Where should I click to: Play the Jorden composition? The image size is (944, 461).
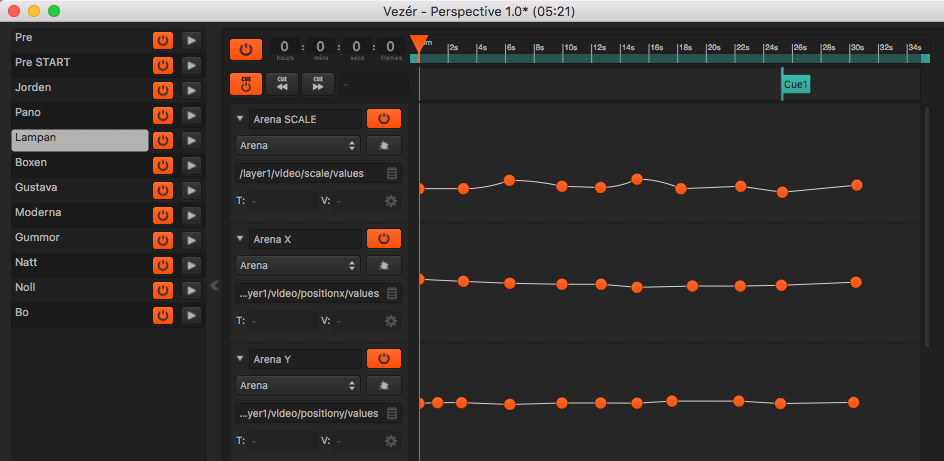pos(191,90)
